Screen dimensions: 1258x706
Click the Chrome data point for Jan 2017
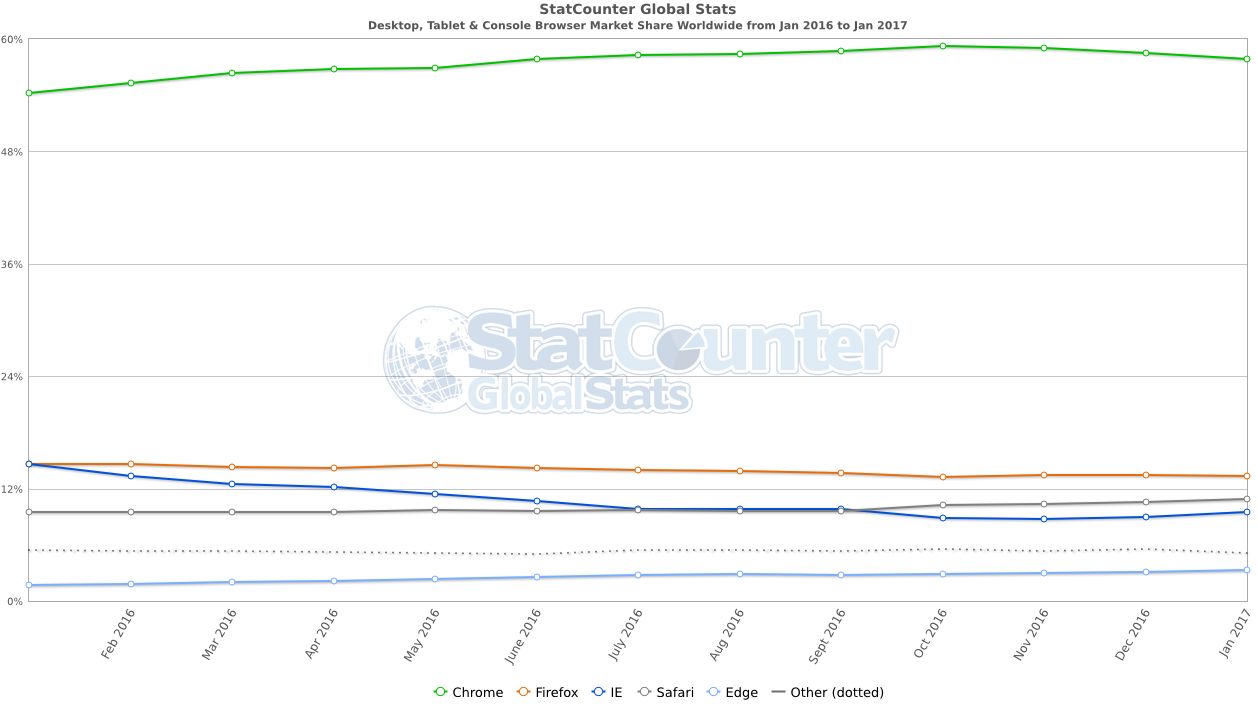pos(1247,59)
